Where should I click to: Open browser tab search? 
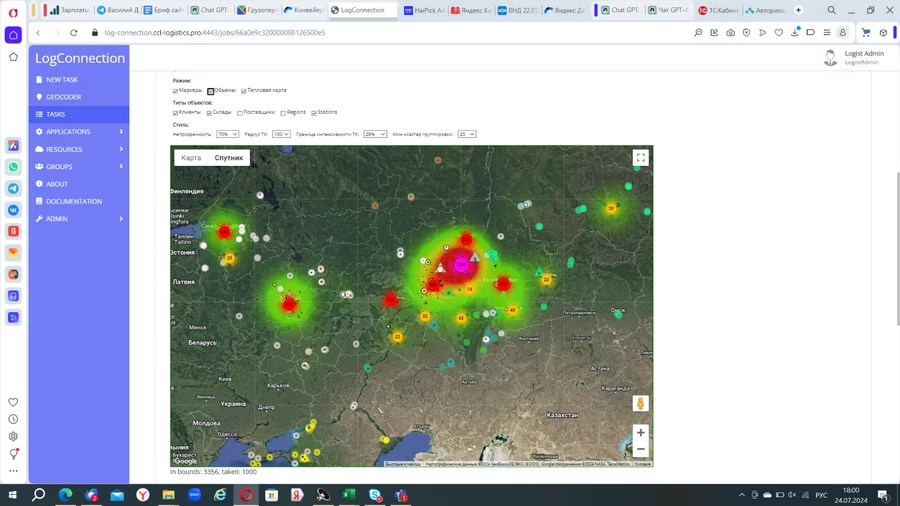831,10
